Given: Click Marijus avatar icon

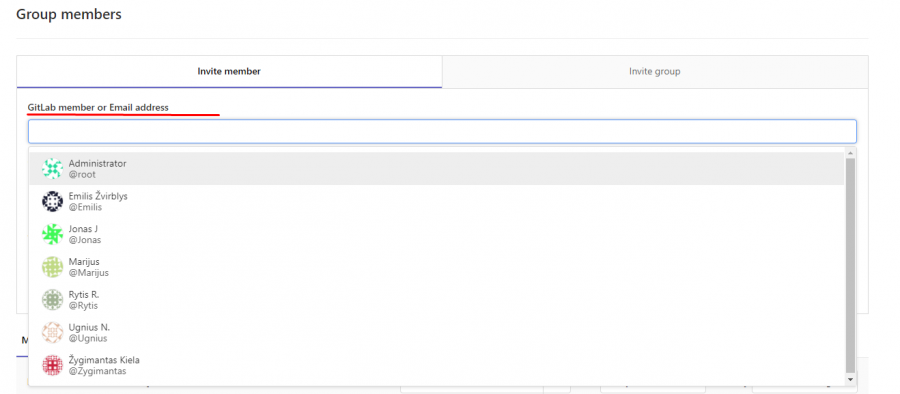Looking at the screenshot, I should pos(52,267).
